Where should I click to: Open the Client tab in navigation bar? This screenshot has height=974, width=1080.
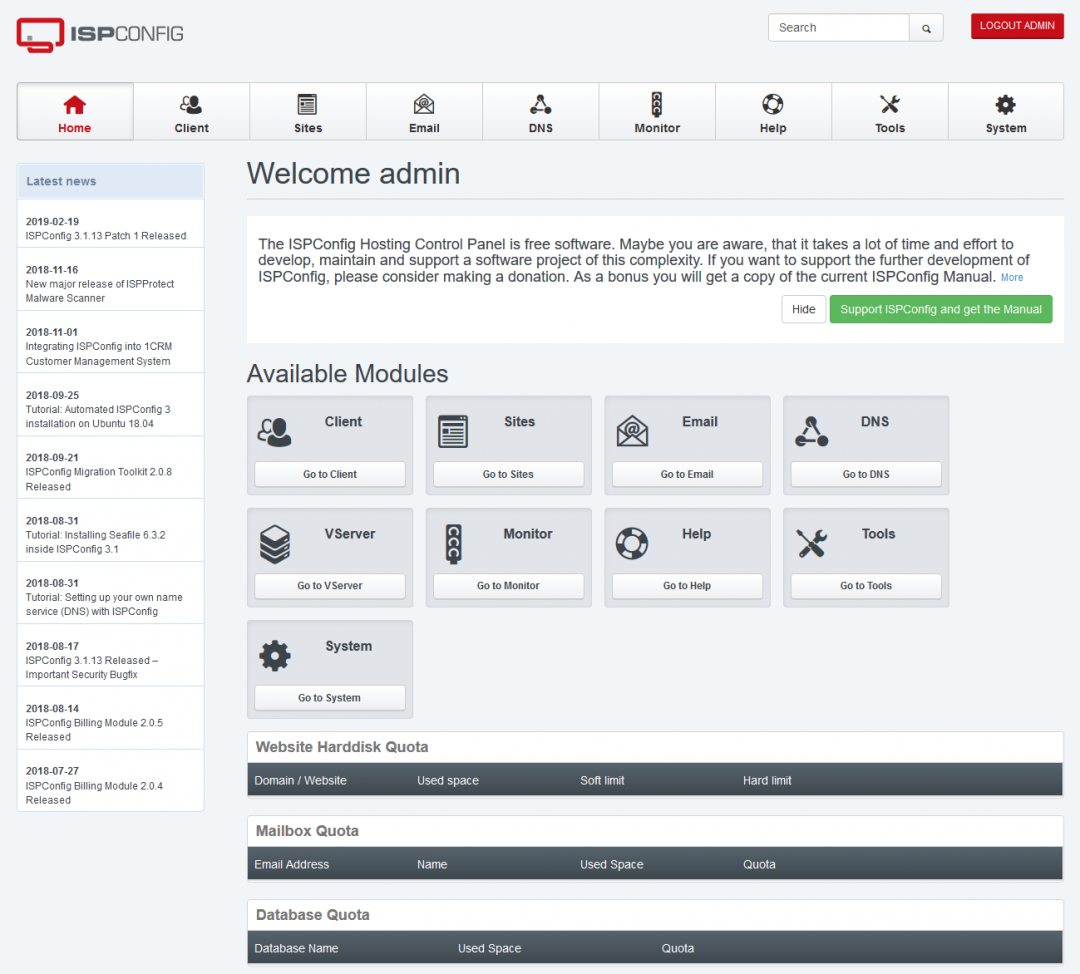191,112
